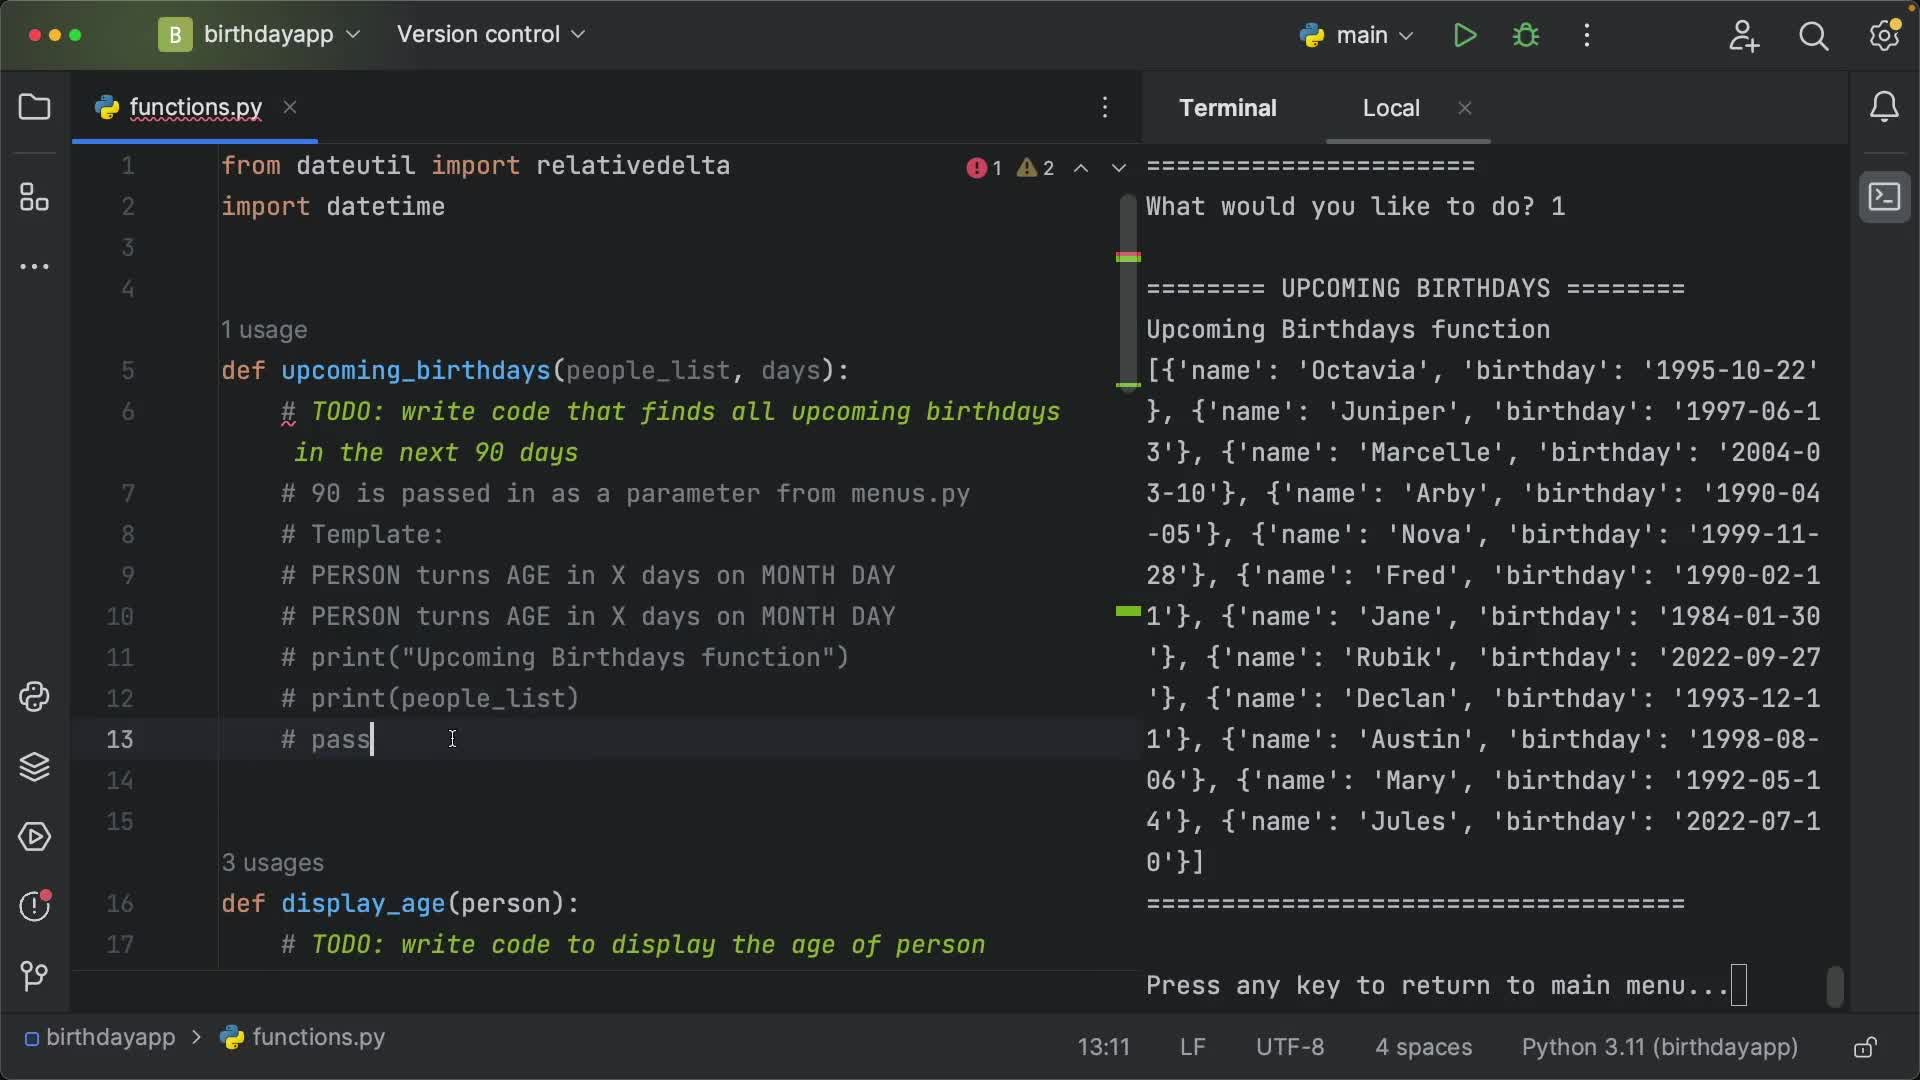
Task: Select the functions.py editor tab
Action: pyautogui.click(x=195, y=107)
